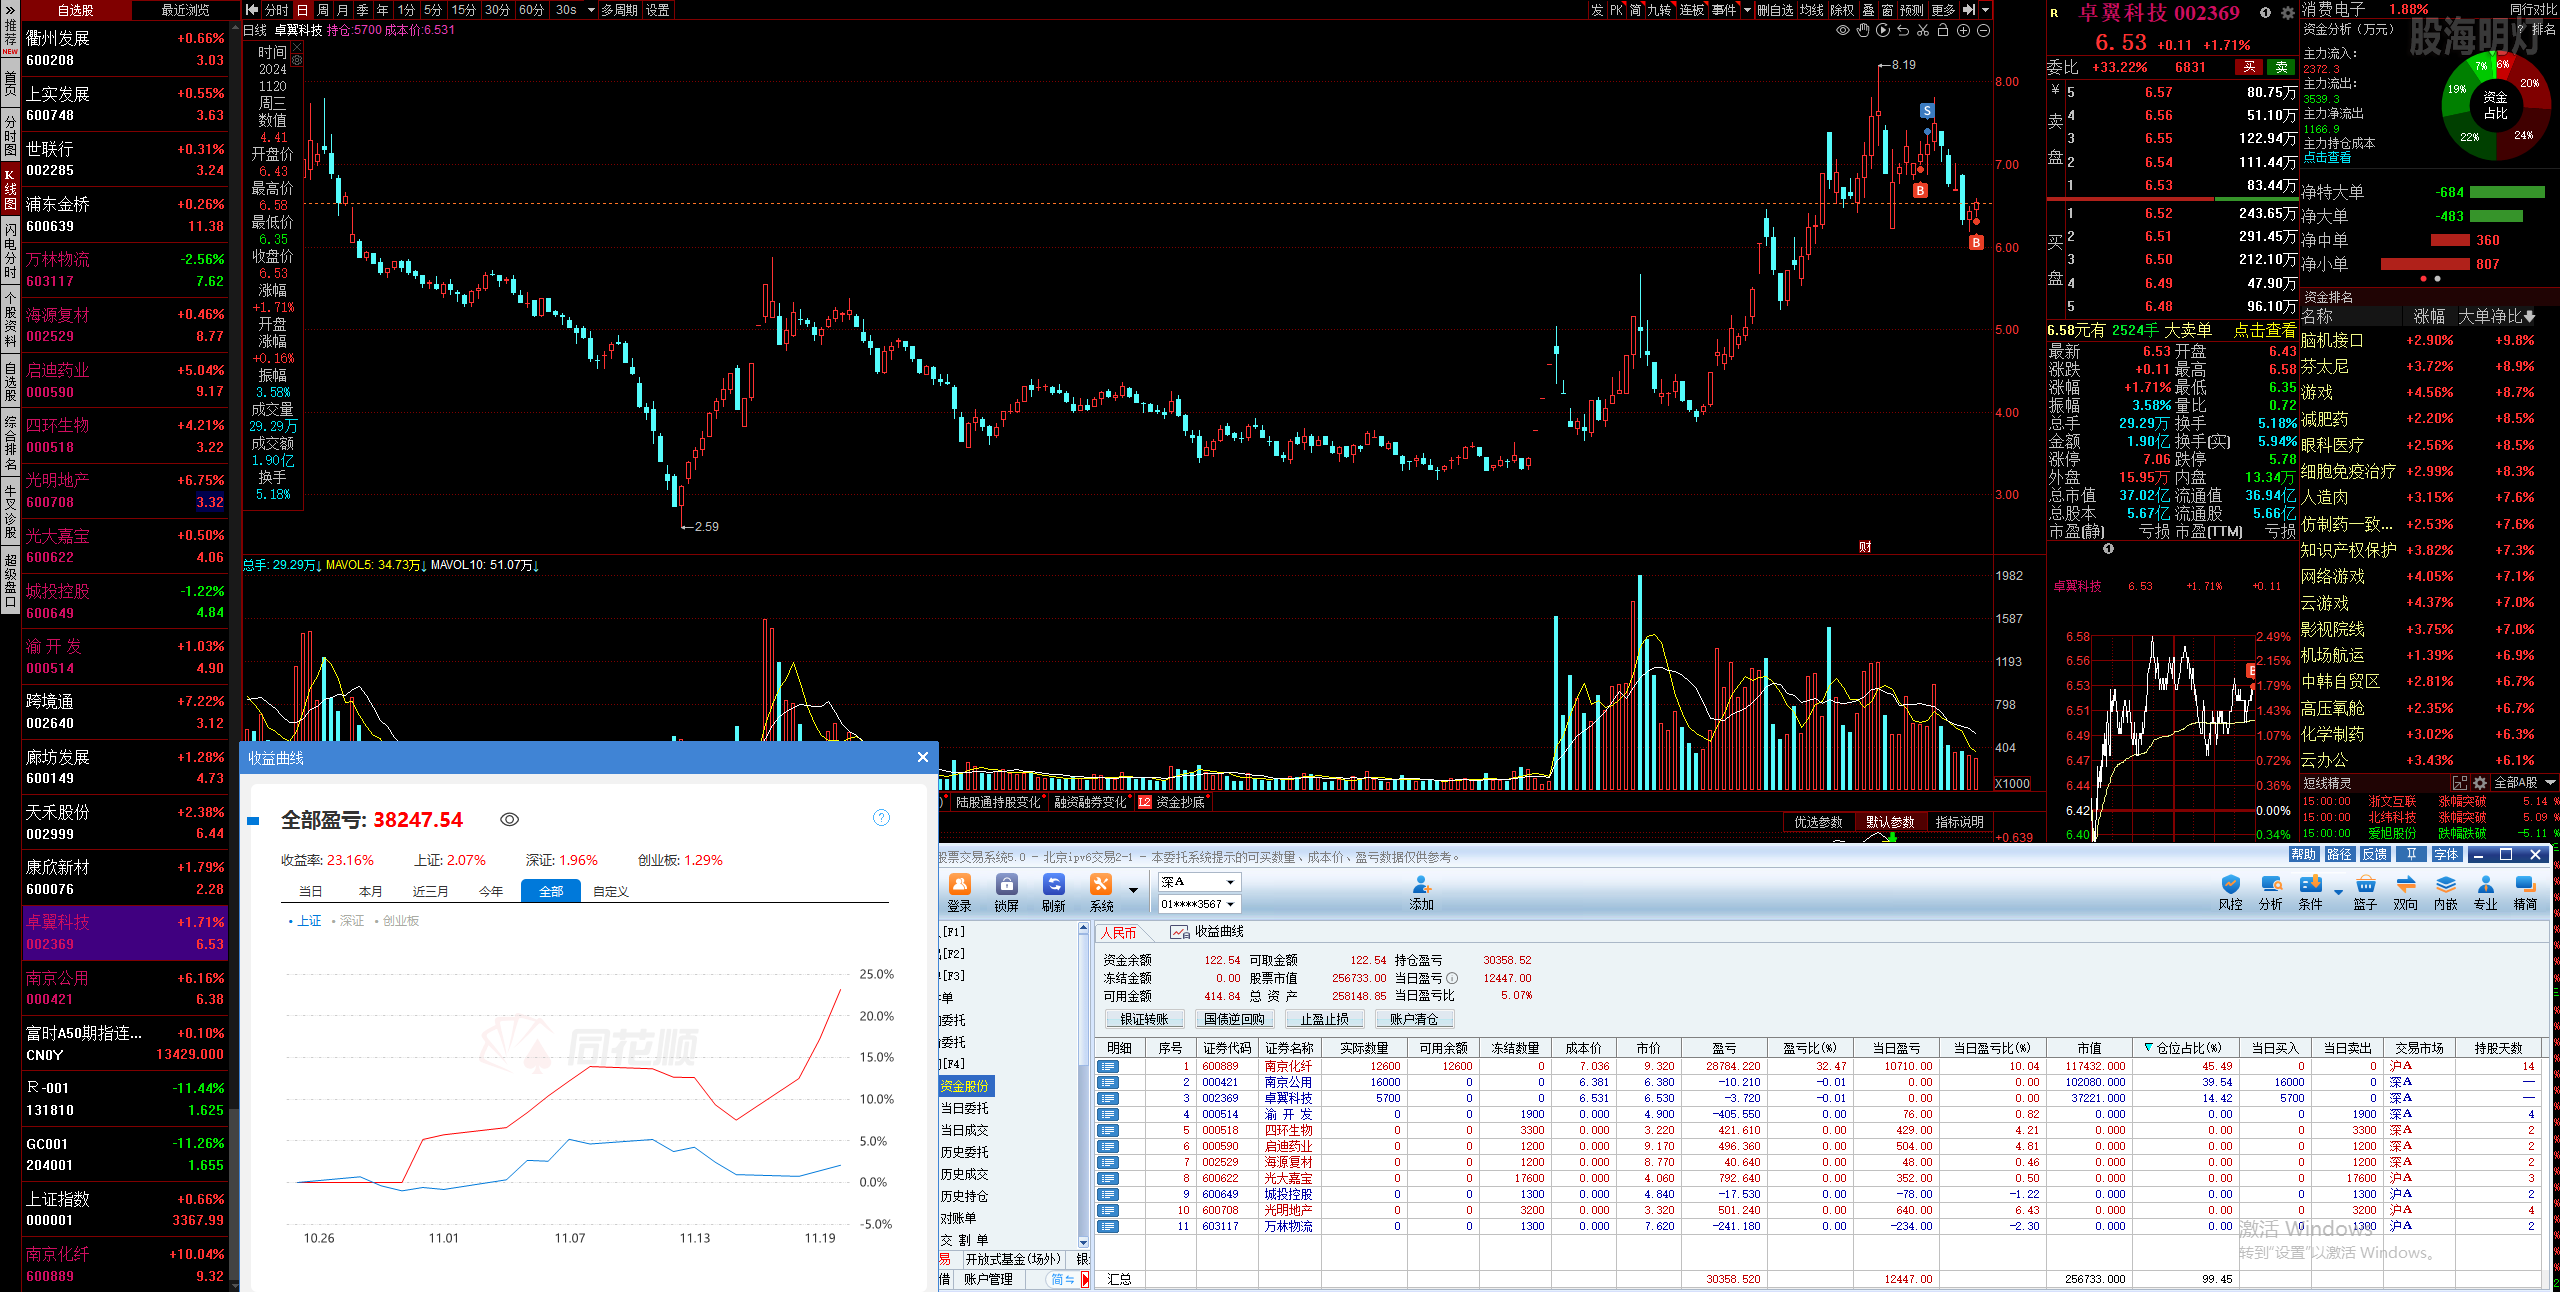Click the 资金占比 pie chart center
Viewport: 2560px width, 1292px height.
[x=2495, y=105]
